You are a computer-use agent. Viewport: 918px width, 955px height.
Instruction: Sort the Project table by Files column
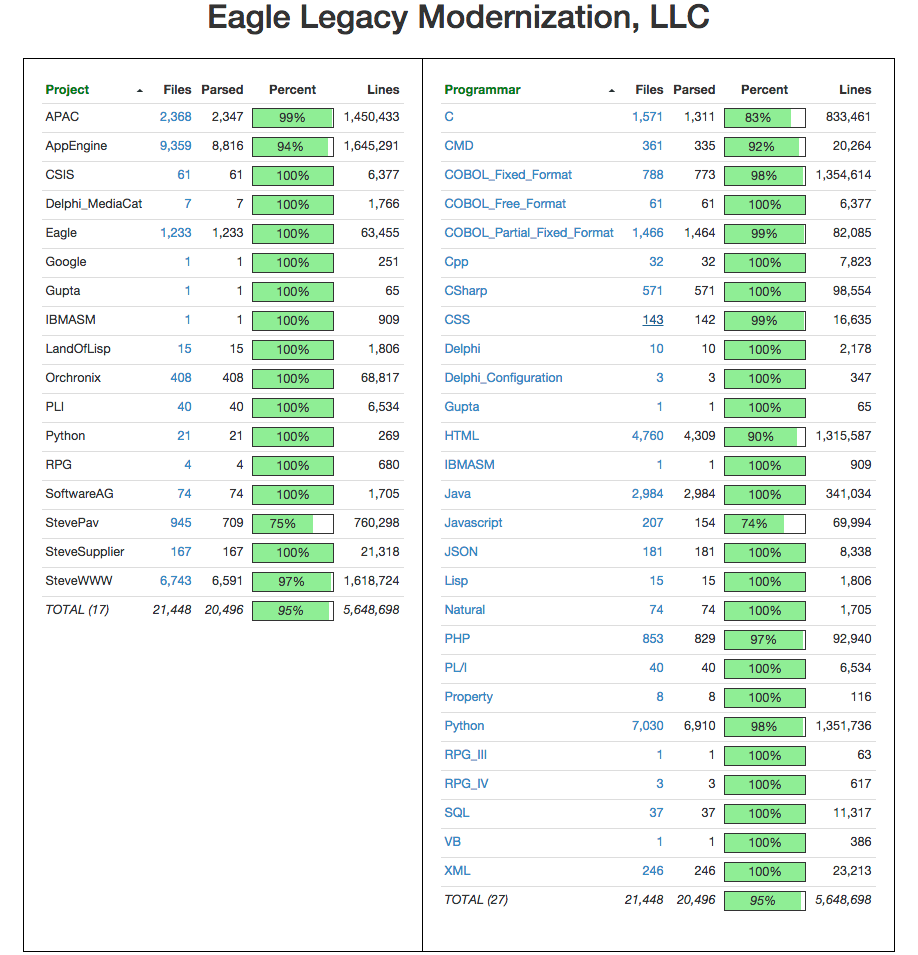tap(177, 90)
